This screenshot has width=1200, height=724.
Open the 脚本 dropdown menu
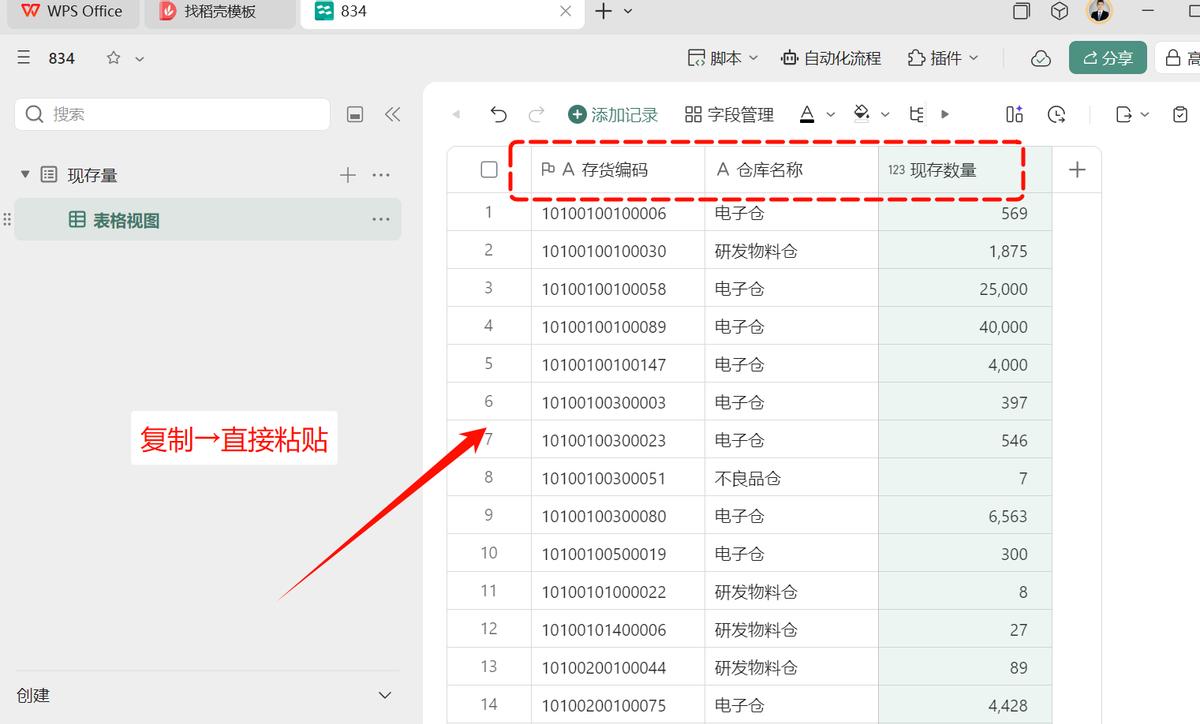(723, 58)
